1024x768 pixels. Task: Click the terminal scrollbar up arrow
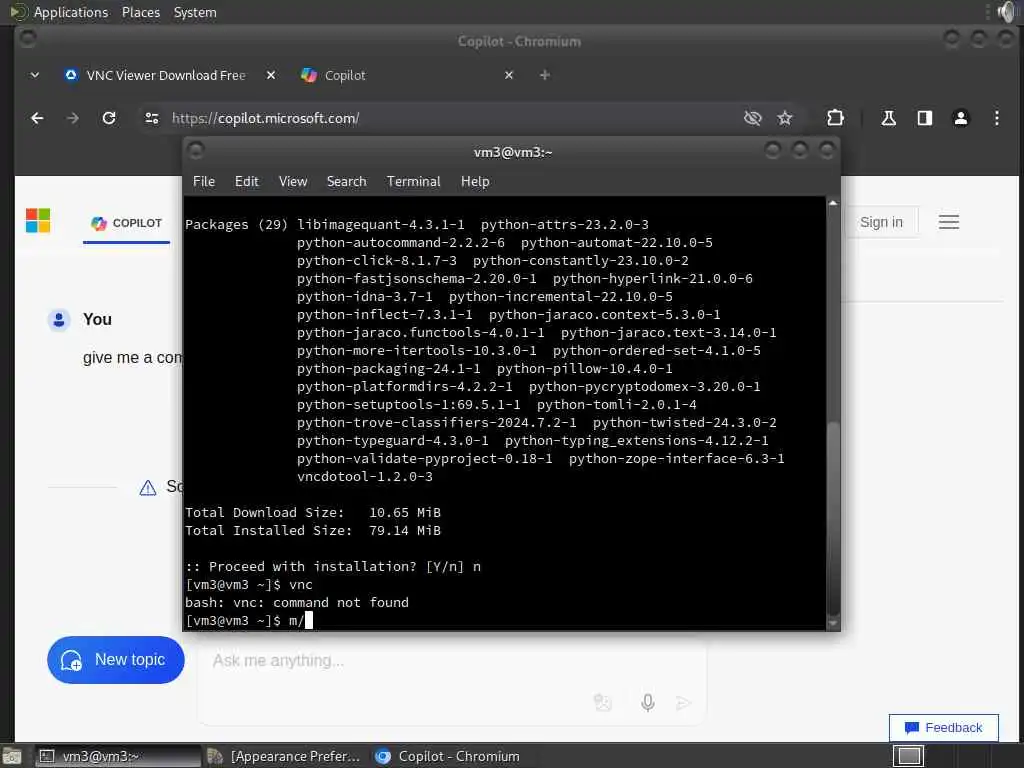833,203
